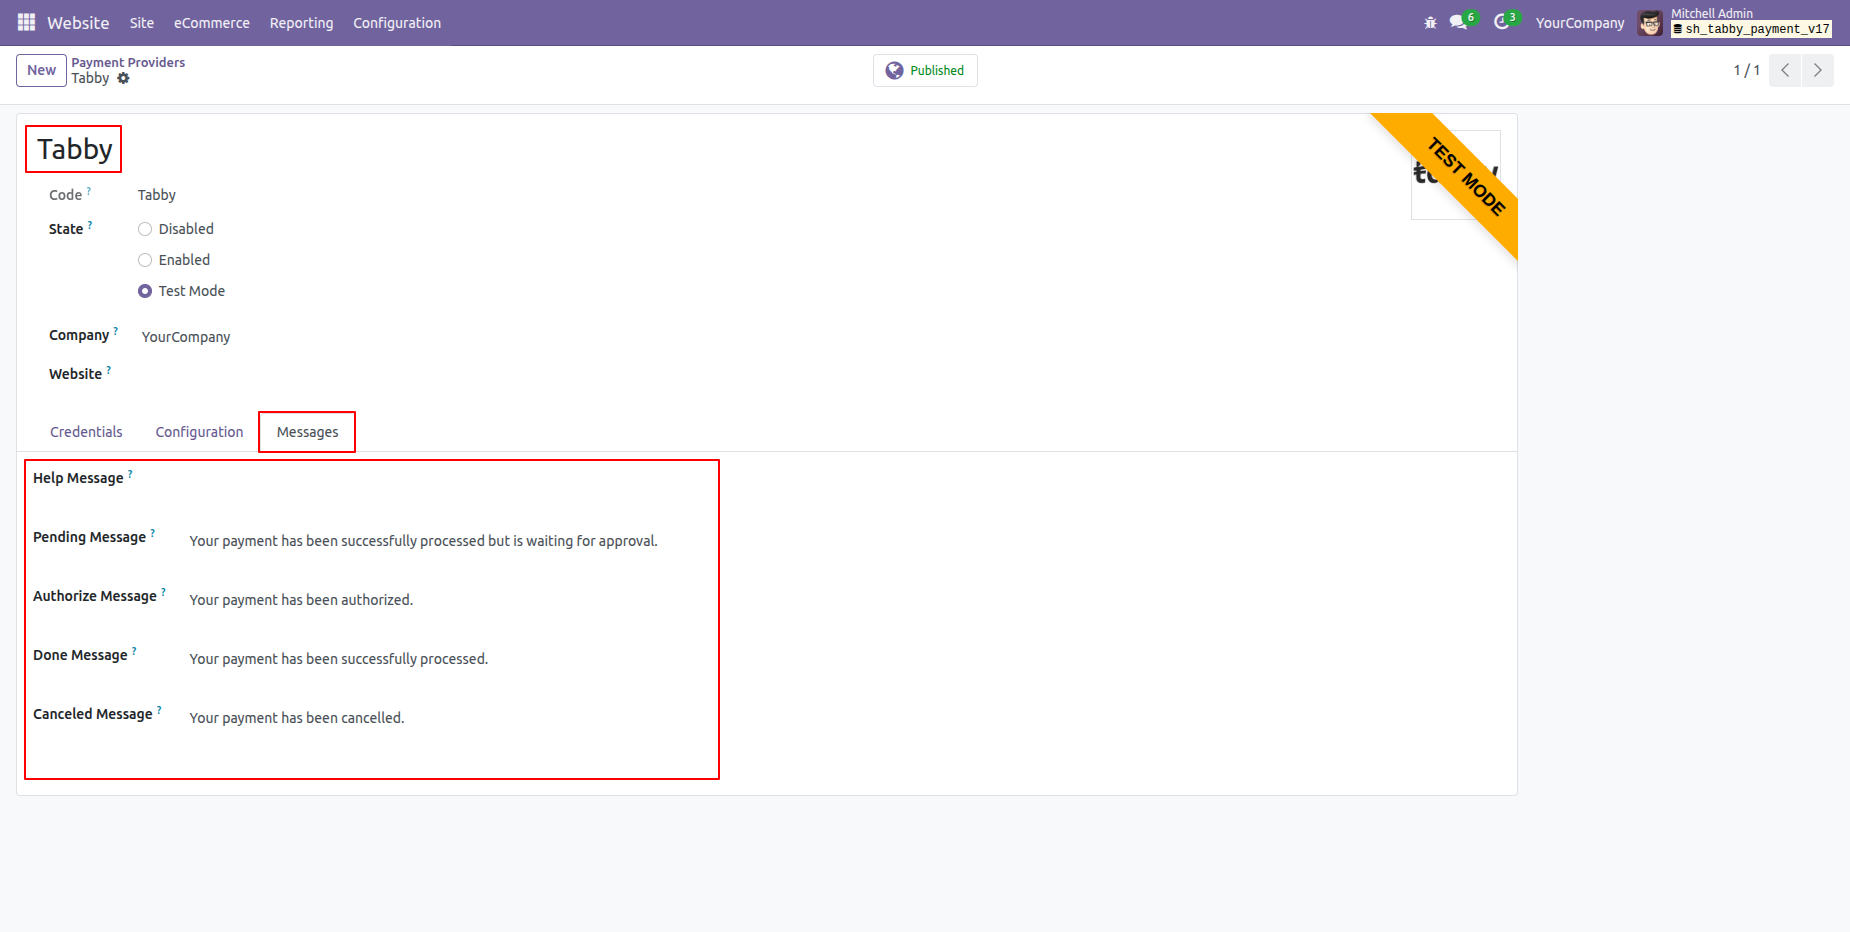The width and height of the screenshot is (1850, 932).
Task: Select the Test Mode state option
Action: (145, 291)
